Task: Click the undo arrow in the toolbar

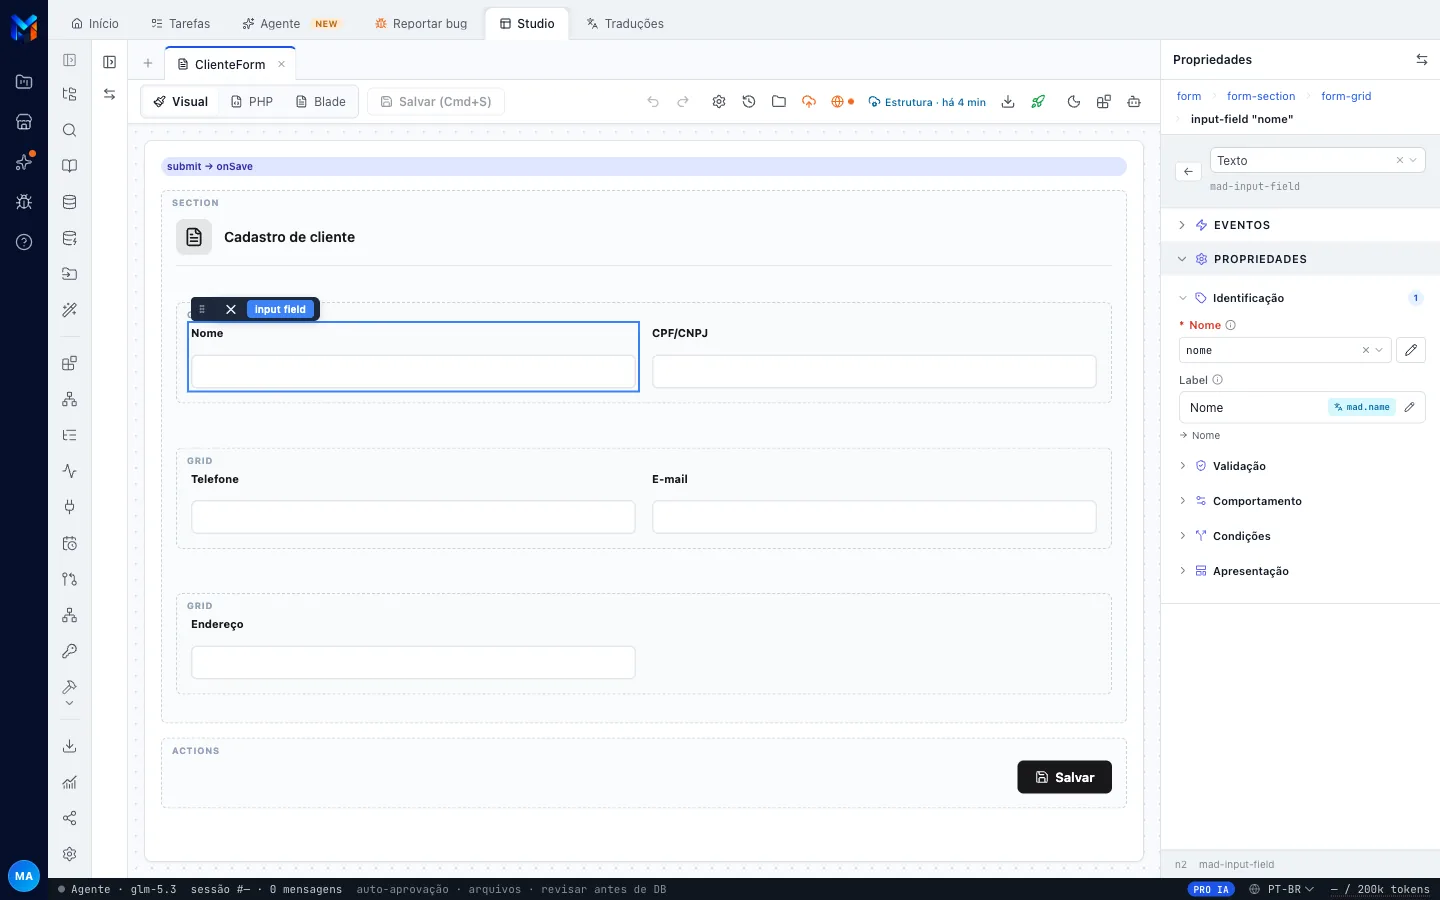Action: click(x=653, y=102)
